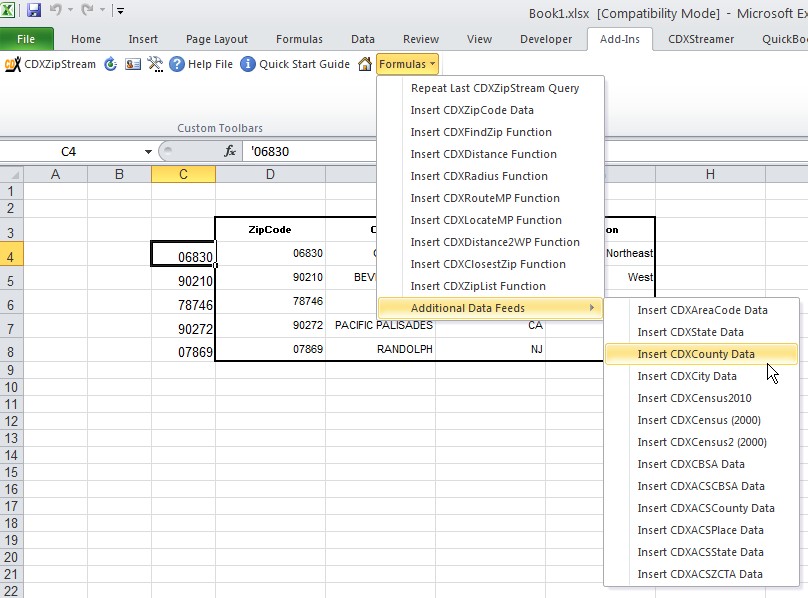Switch to the Review ribbon tab
Screen dimensions: 808x598
click(x=421, y=39)
